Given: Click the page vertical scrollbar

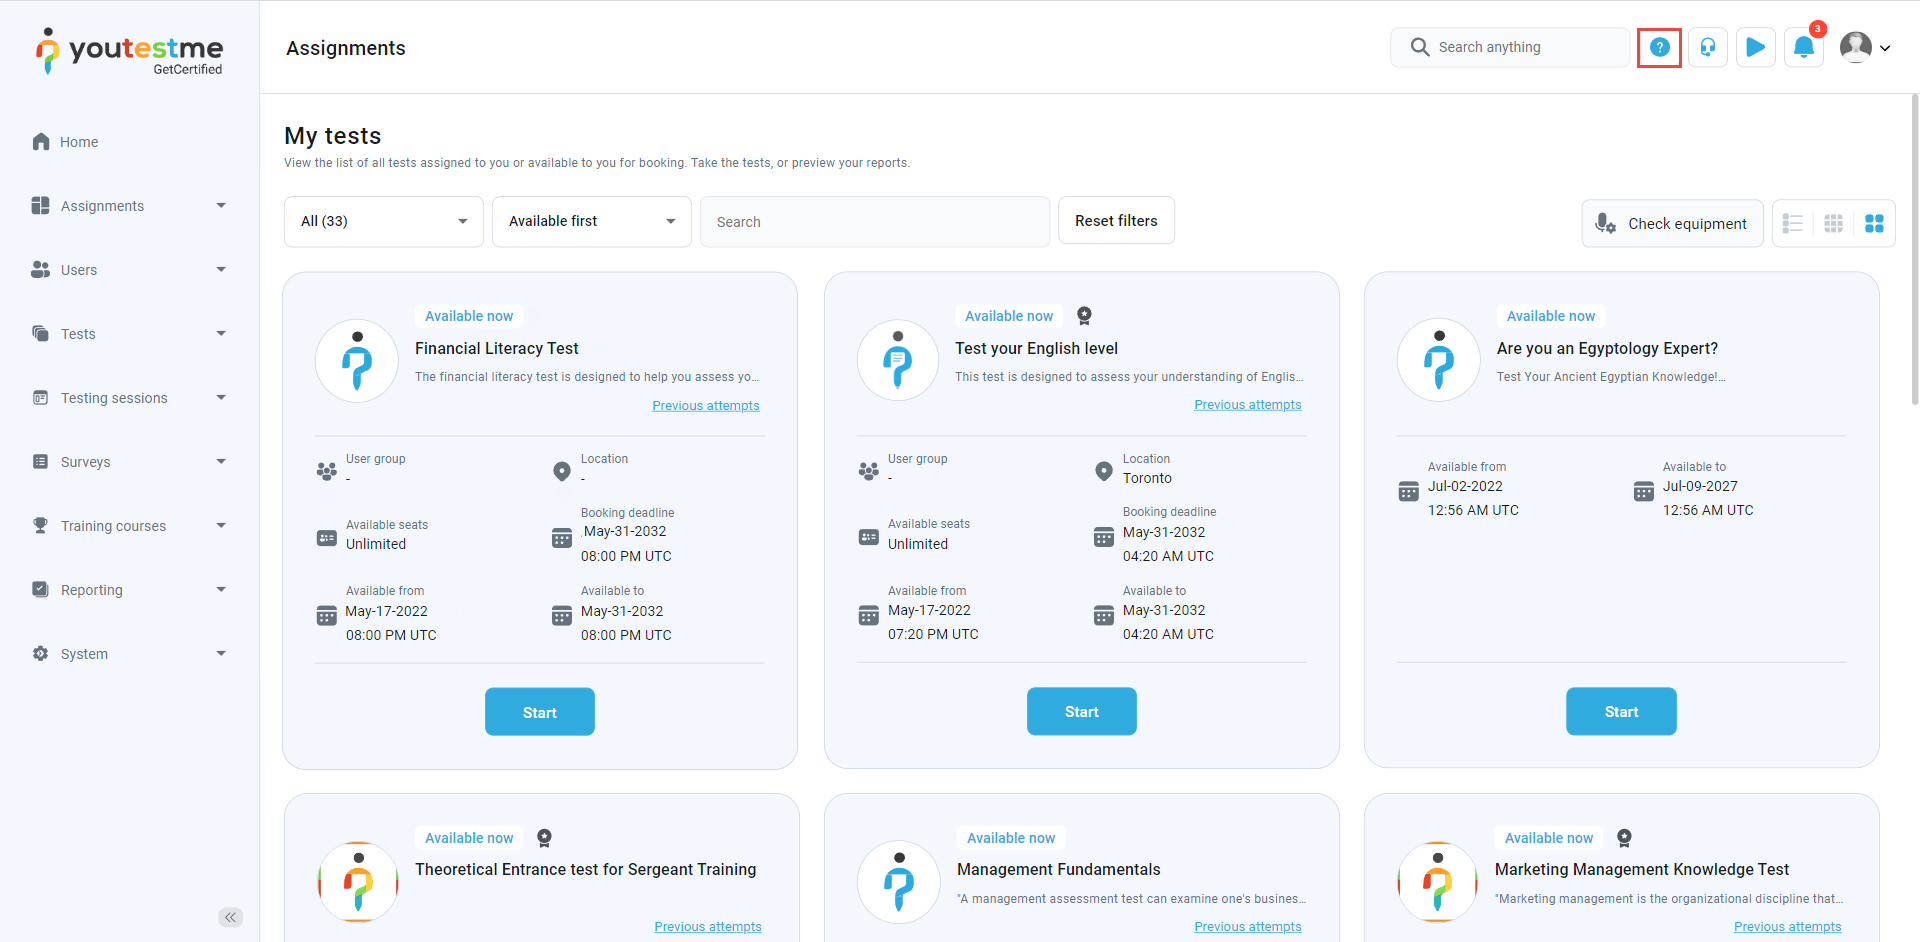Looking at the screenshot, I should [1914, 250].
